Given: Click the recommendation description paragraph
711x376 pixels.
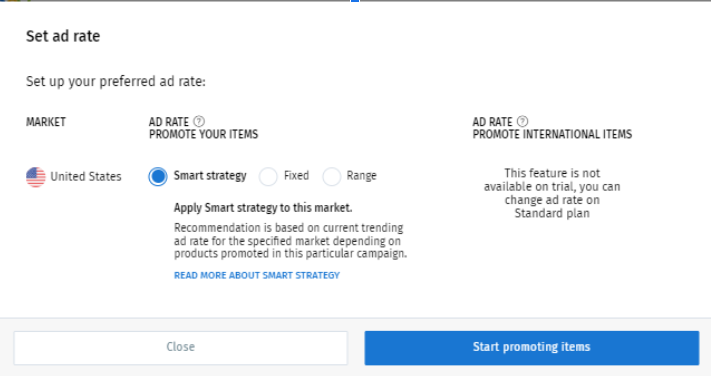Looking at the screenshot, I should [x=290, y=240].
